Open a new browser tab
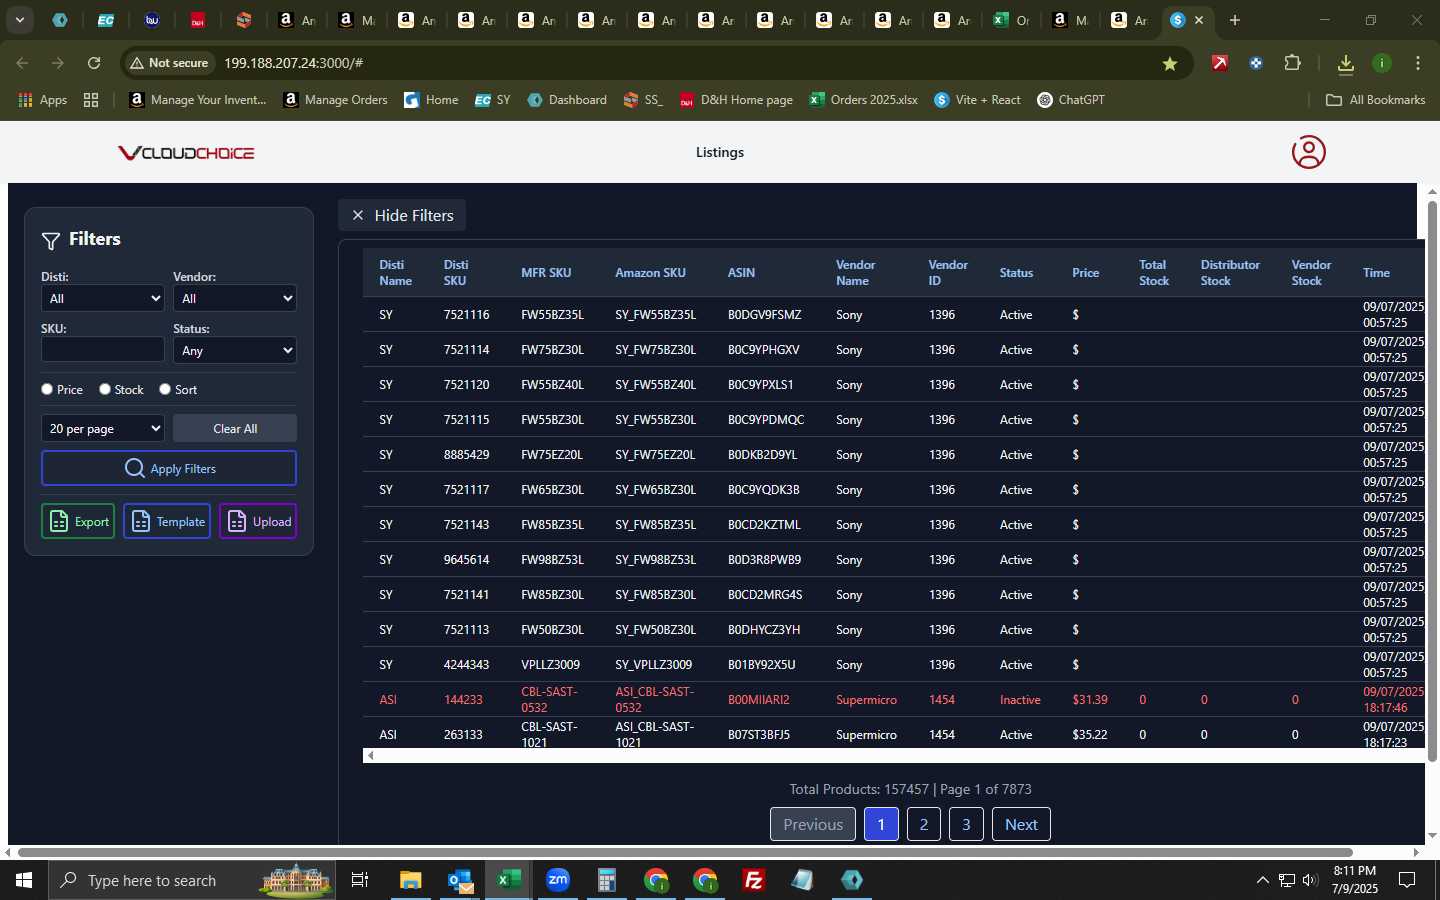Image resolution: width=1440 pixels, height=900 pixels. point(1235,20)
